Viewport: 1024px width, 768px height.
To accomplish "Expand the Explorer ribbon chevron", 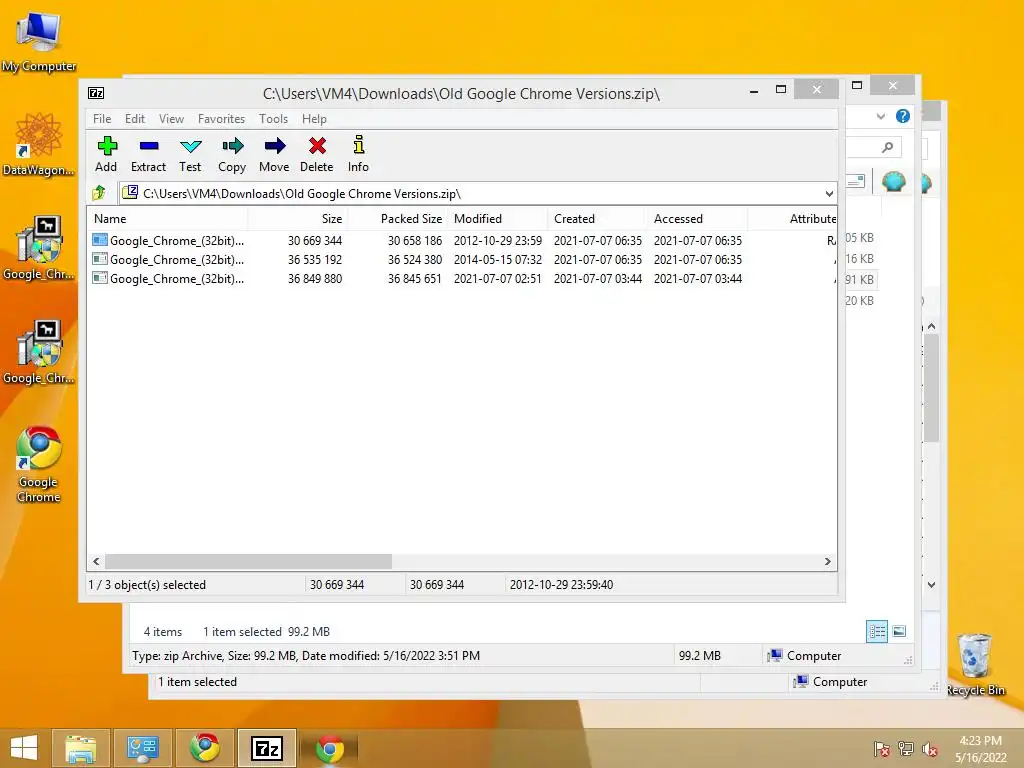I will coord(880,117).
